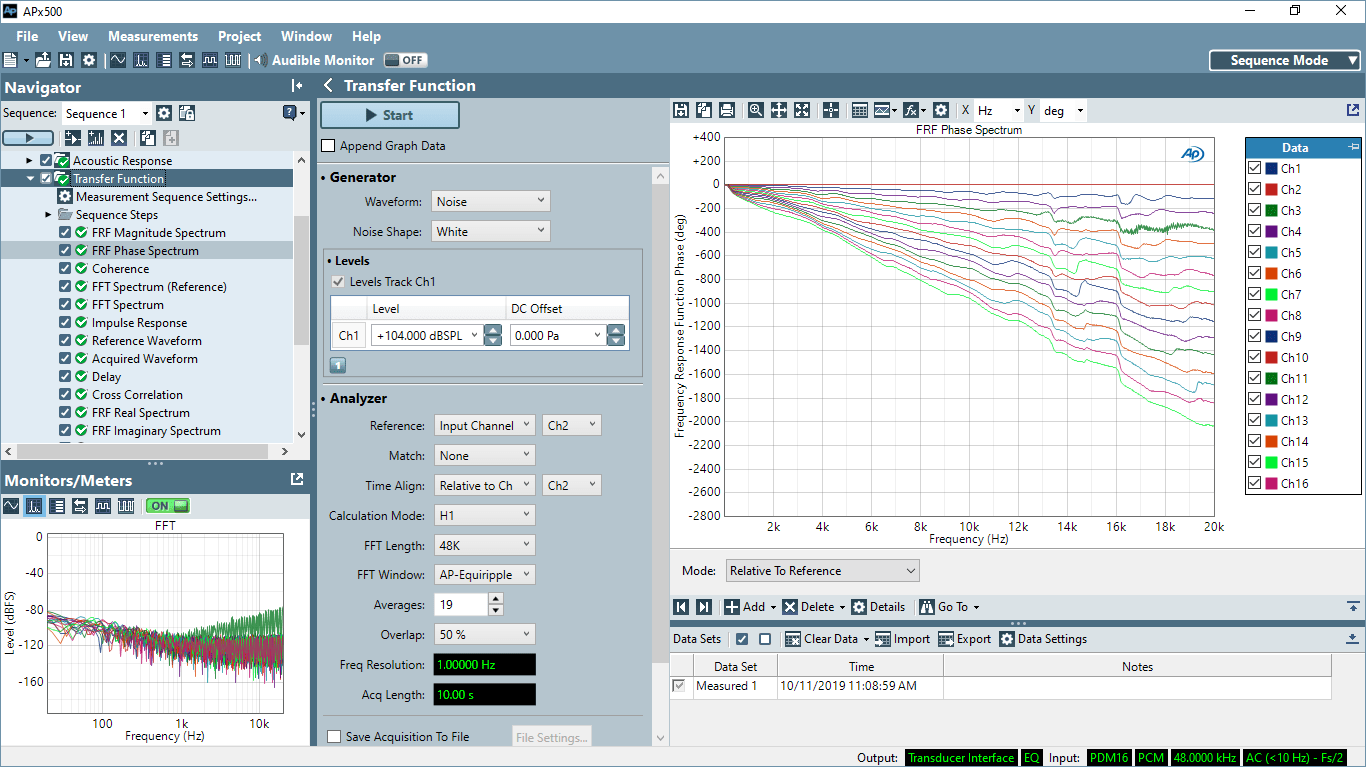Open the Measurements menu

click(153, 36)
